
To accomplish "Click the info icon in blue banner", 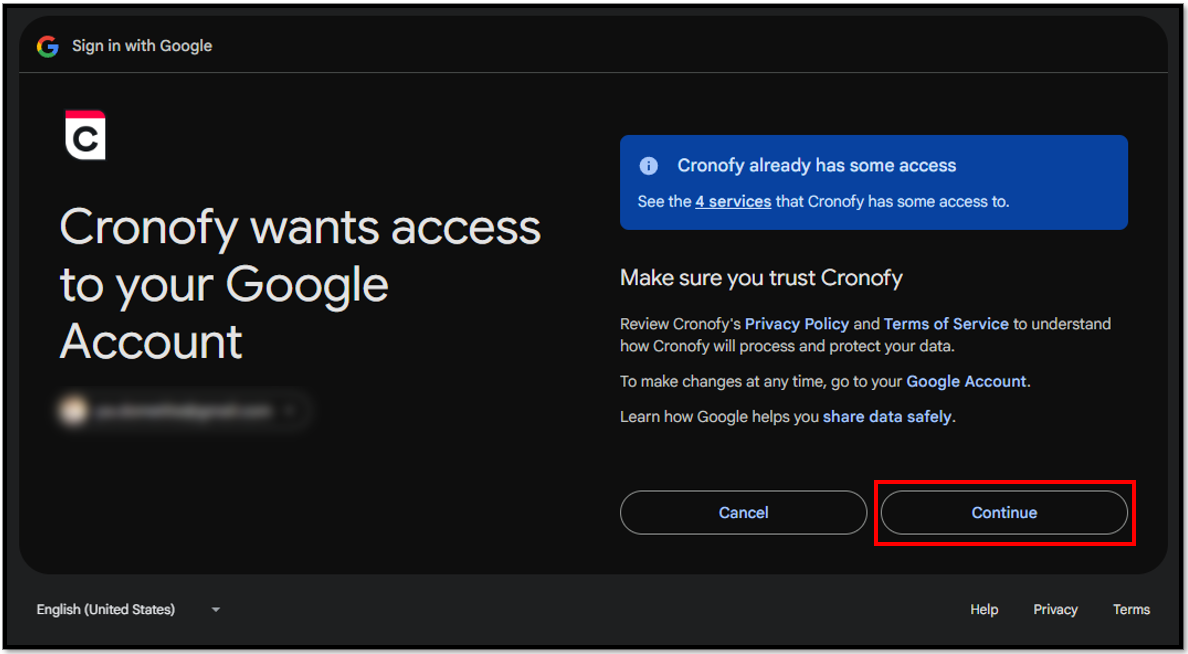I will tap(649, 166).
